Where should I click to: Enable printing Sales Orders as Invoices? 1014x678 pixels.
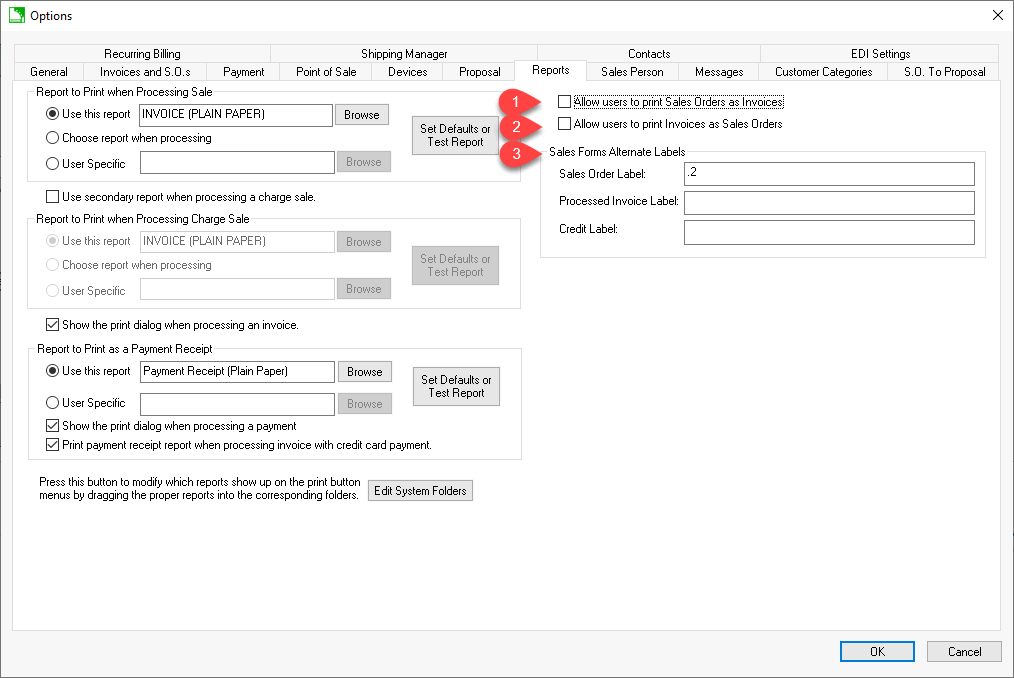tap(565, 102)
